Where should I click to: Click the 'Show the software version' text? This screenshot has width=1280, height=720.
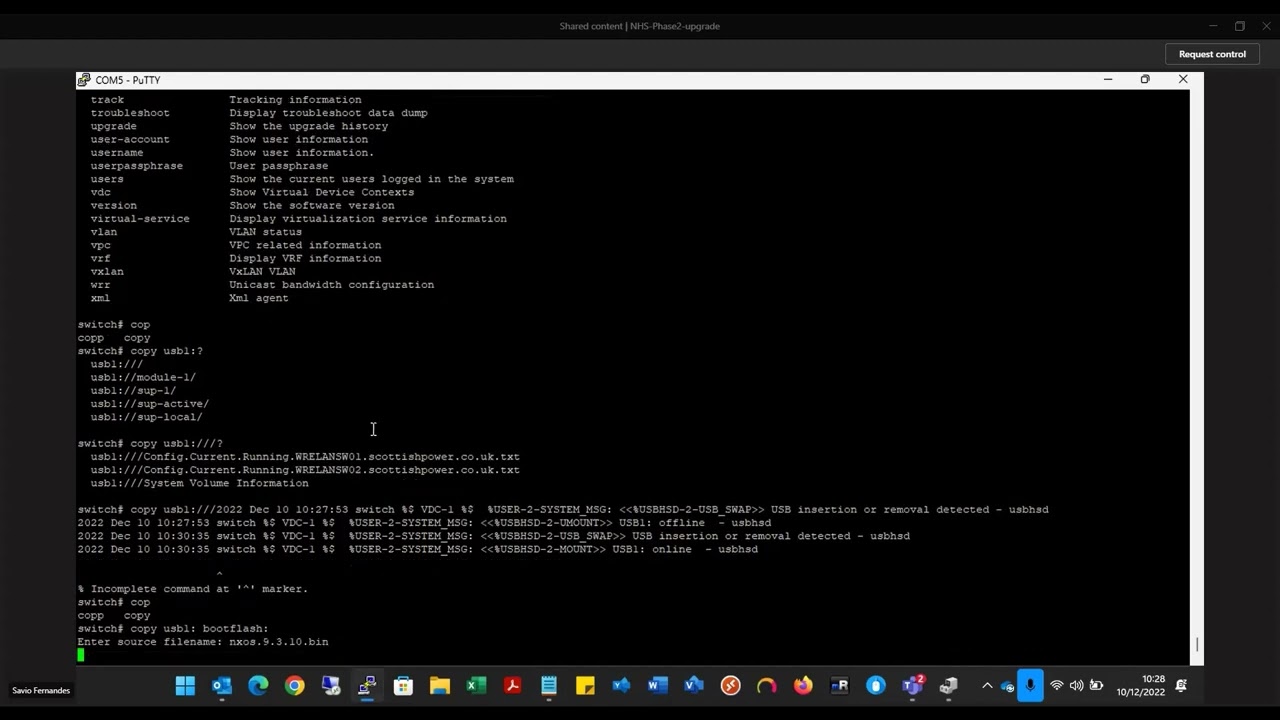click(312, 206)
